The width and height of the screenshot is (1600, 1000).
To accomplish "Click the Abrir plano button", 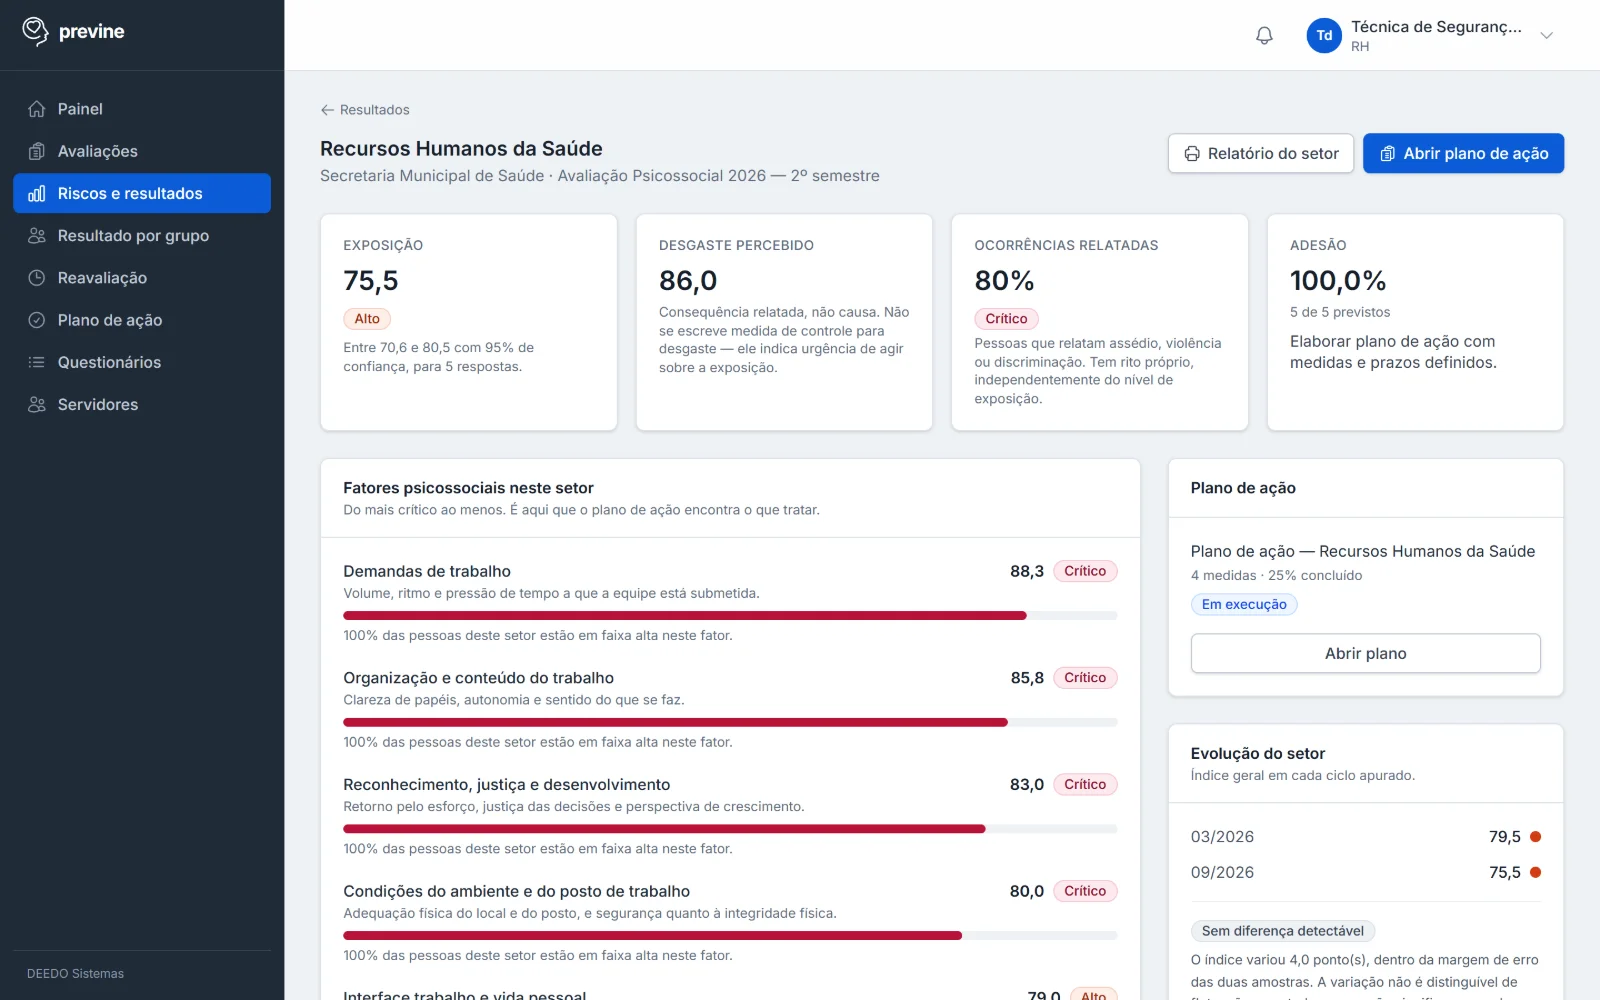I will point(1365,653).
